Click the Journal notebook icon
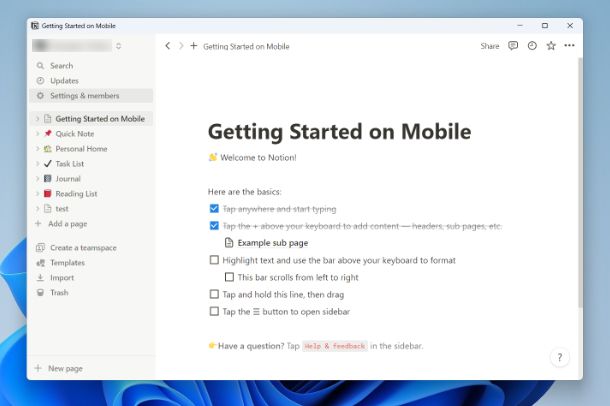 [x=47, y=178]
